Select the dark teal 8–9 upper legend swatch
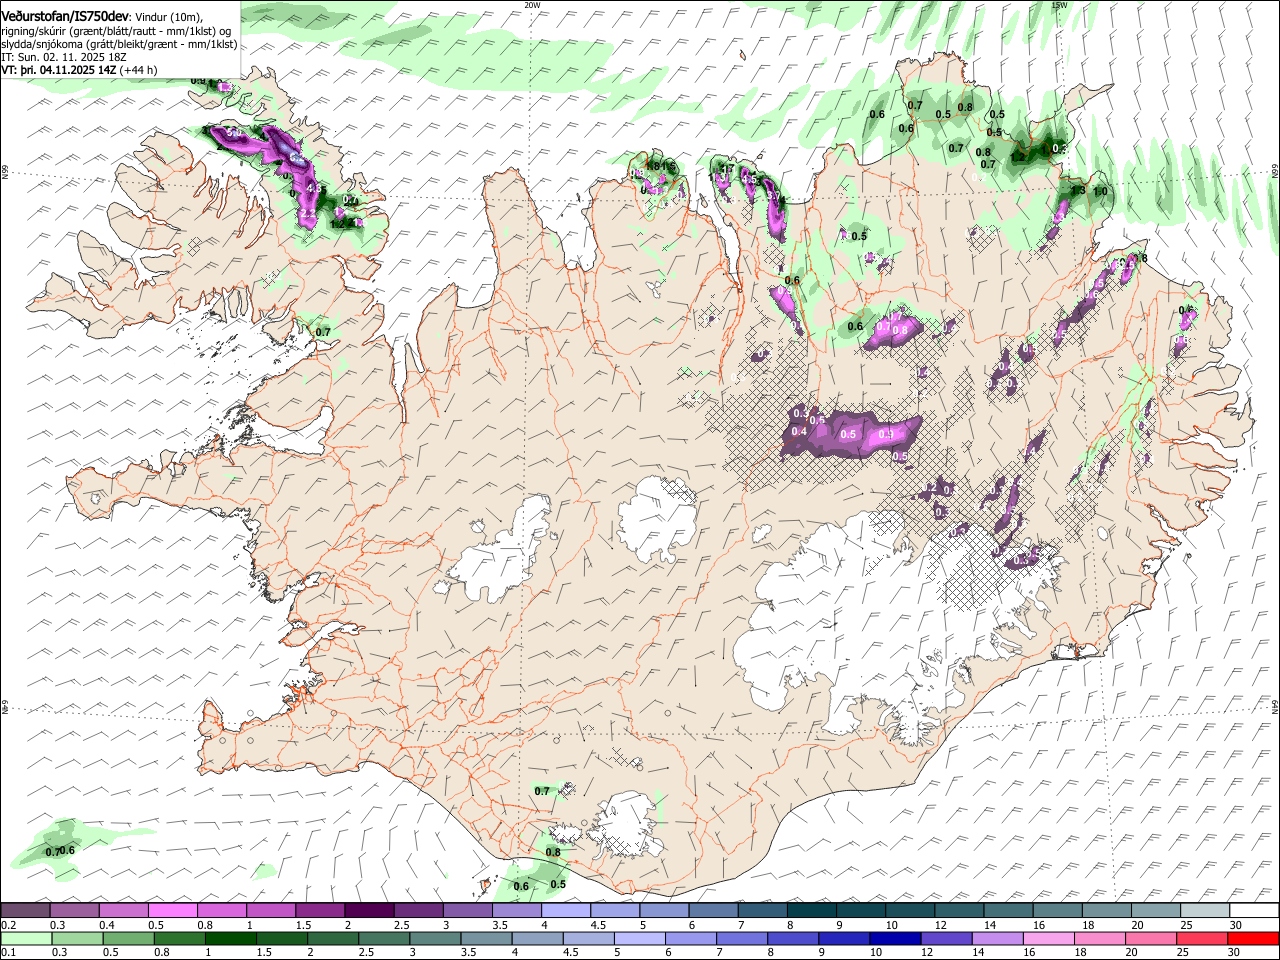Image resolution: width=1280 pixels, height=960 pixels. [x=811, y=911]
